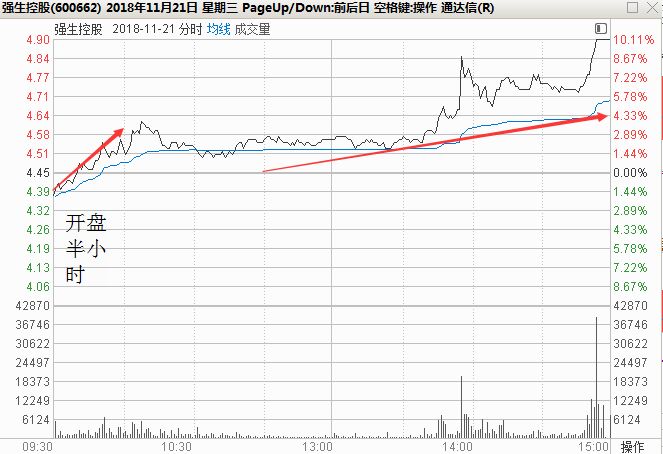Click the 15:00 time axis label
Viewport: 663px width, 454px height.
click(x=595, y=446)
